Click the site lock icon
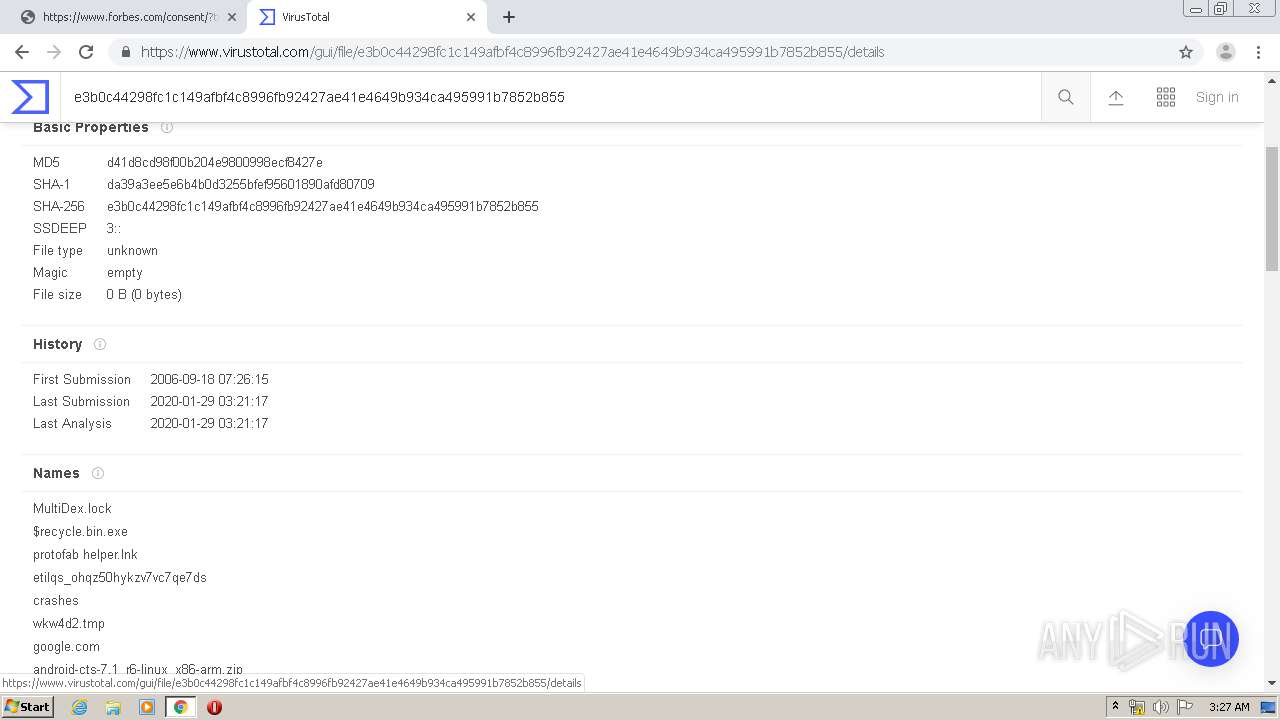The width and height of the screenshot is (1280, 720). pyautogui.click(x=126, y=52)
